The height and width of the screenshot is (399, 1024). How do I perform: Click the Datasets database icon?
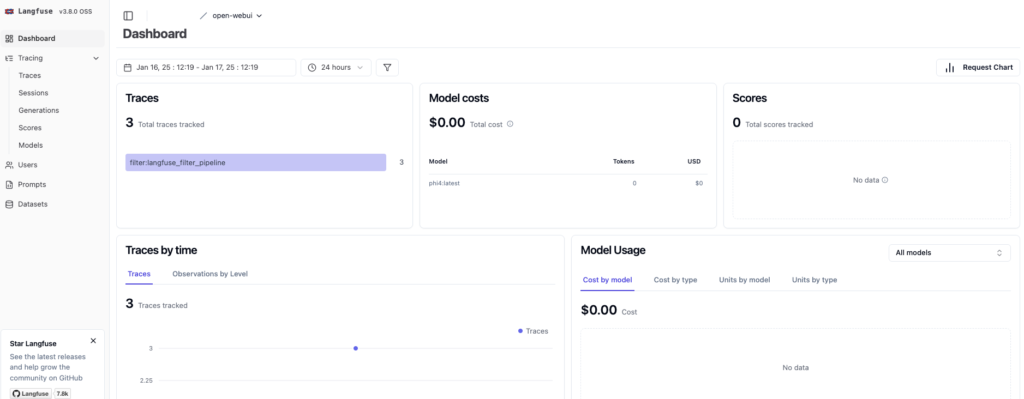pos(9,204)
